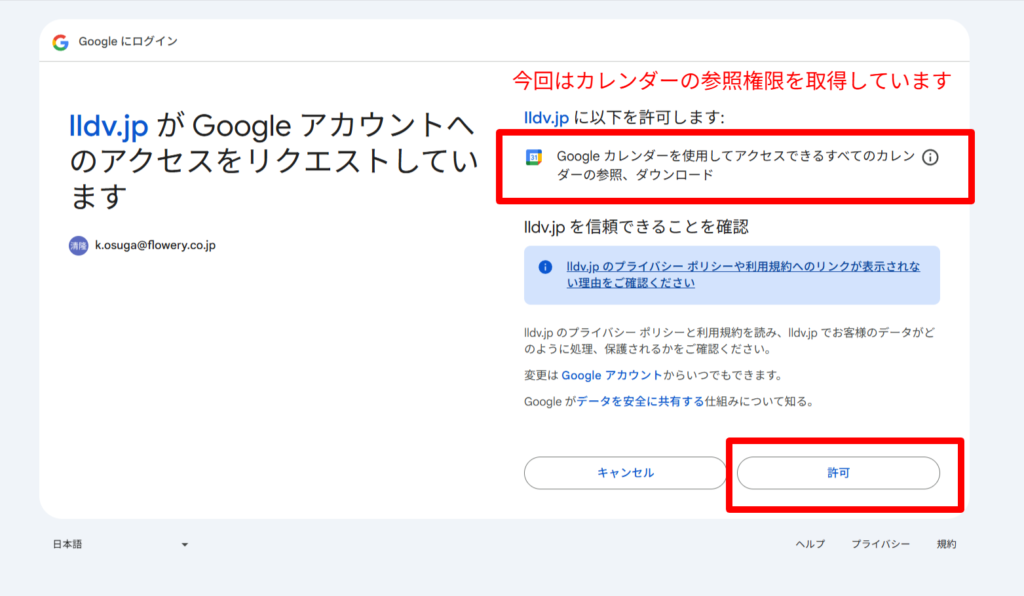Open the データを安全に共有する link

coord(639,401)
